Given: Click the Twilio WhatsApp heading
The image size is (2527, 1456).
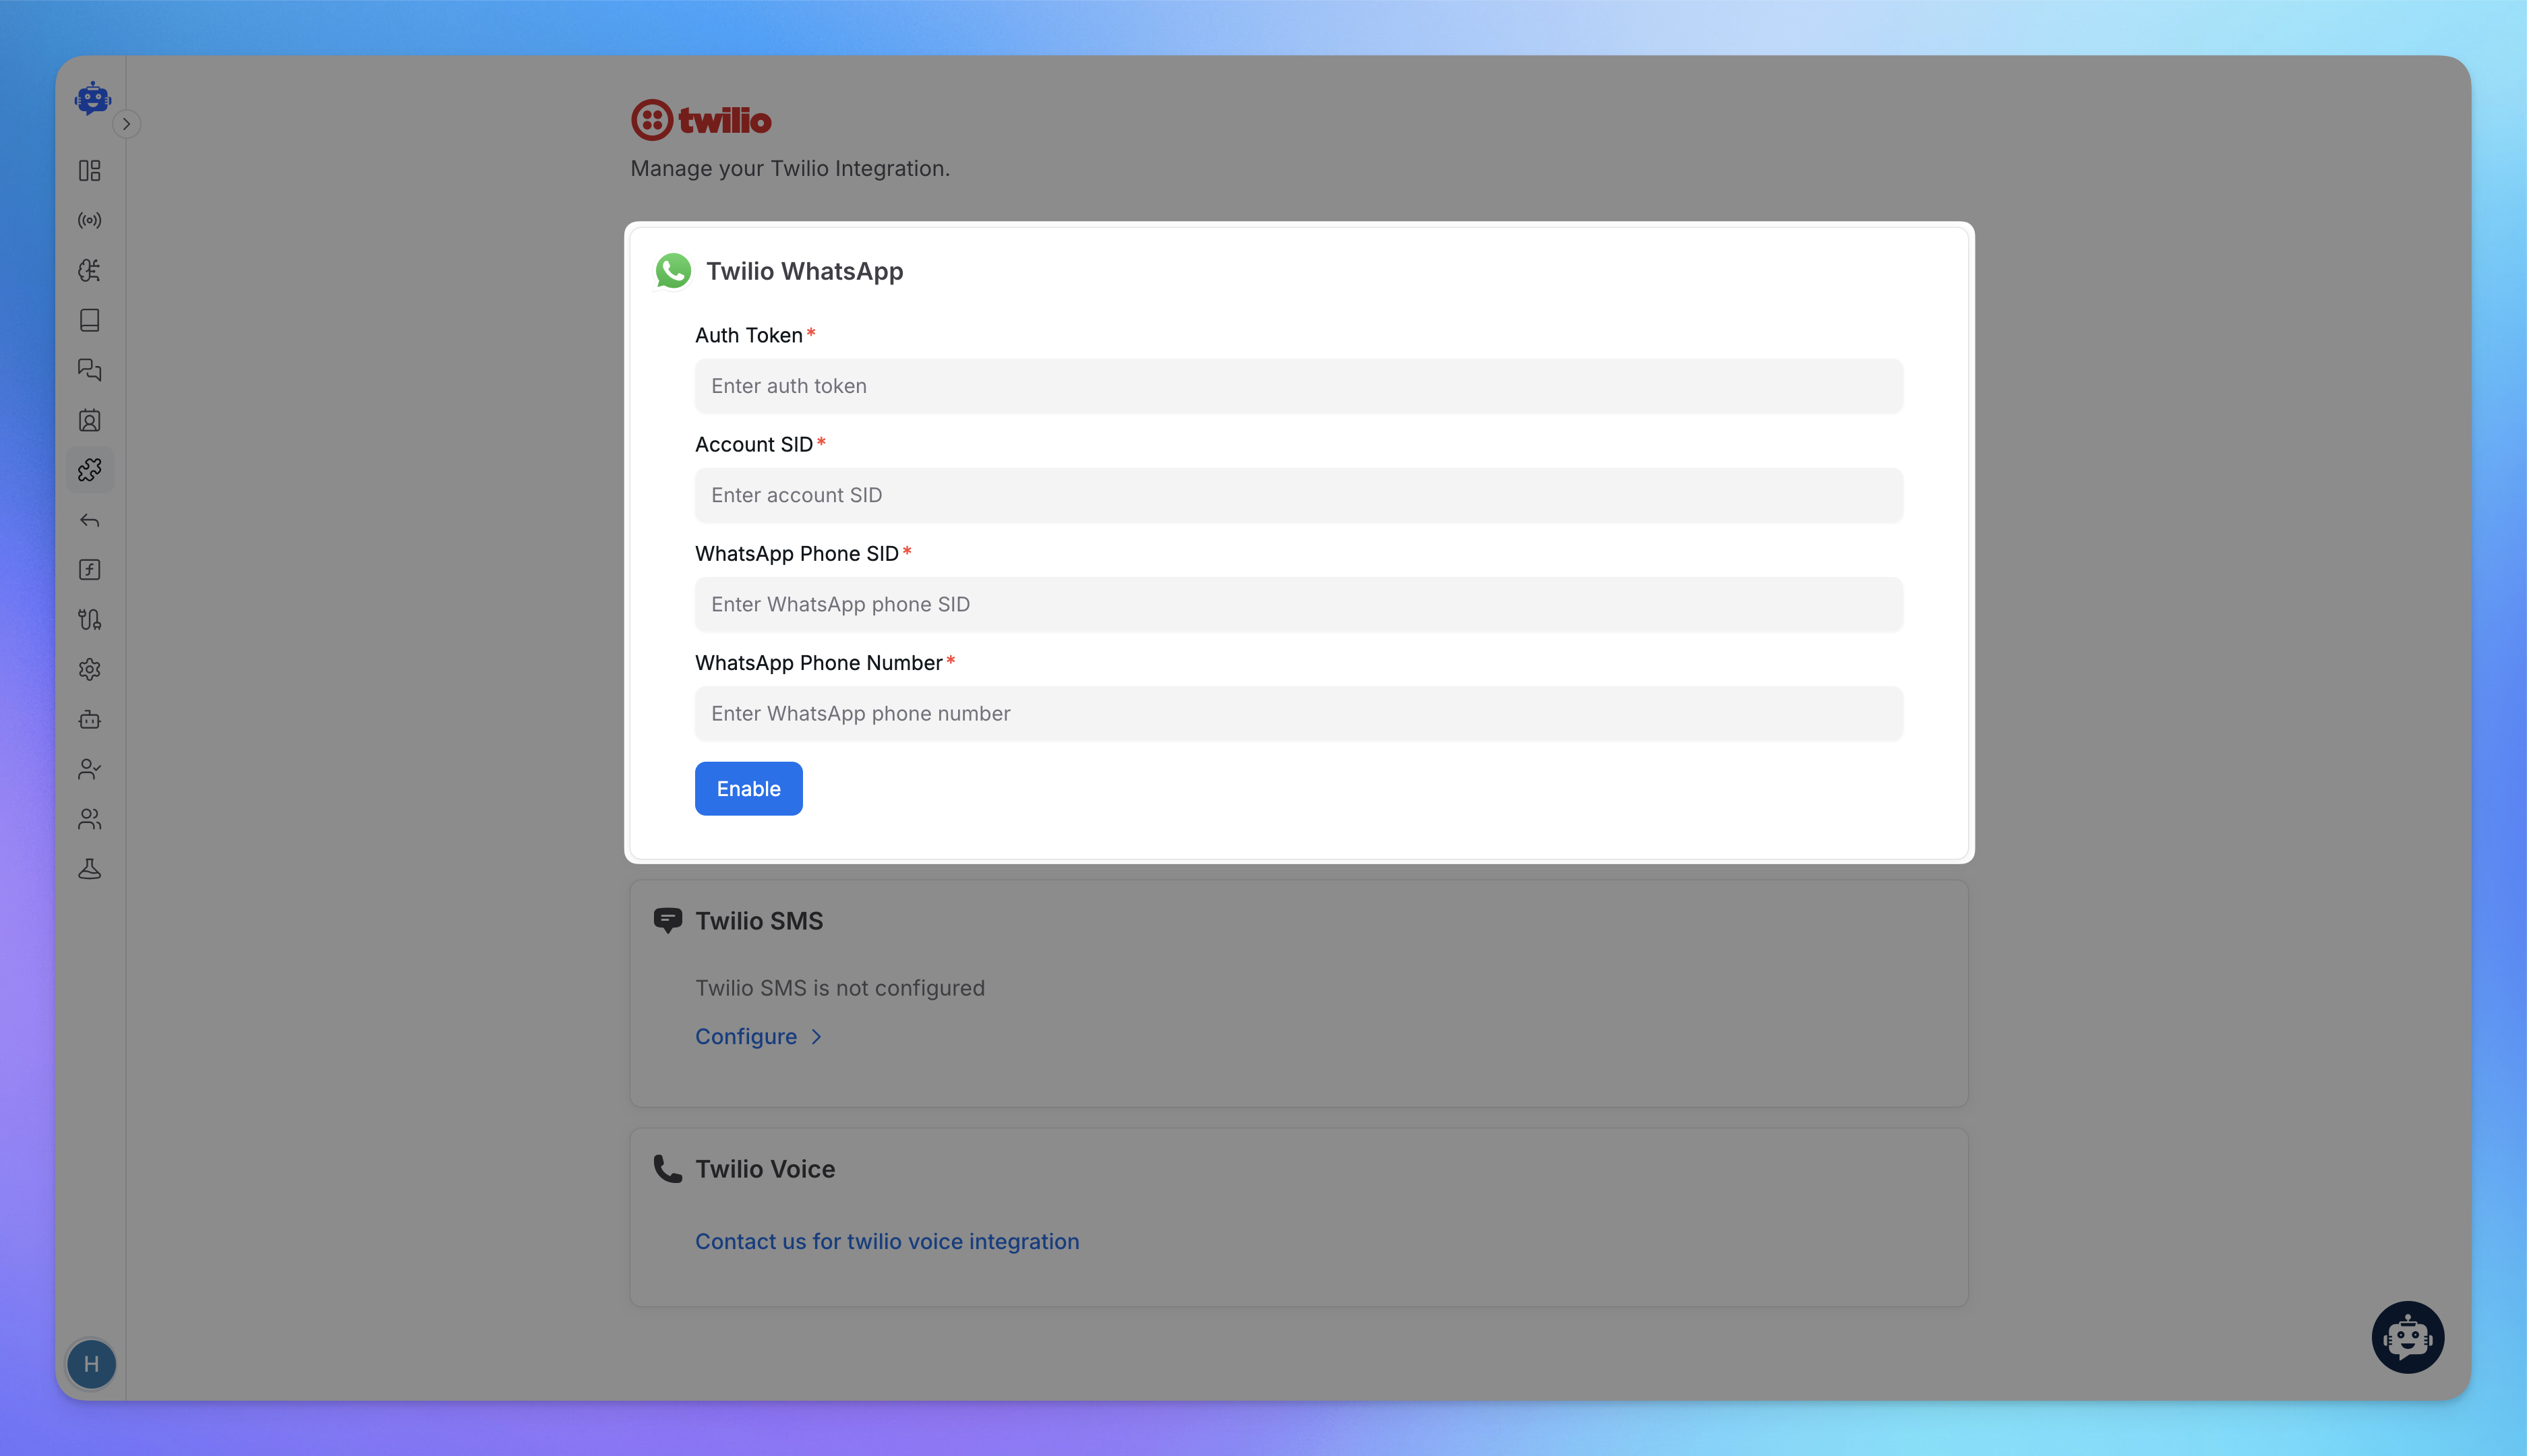Looking at the screenshot, I should pyautogui.click(x=805, y=271).
